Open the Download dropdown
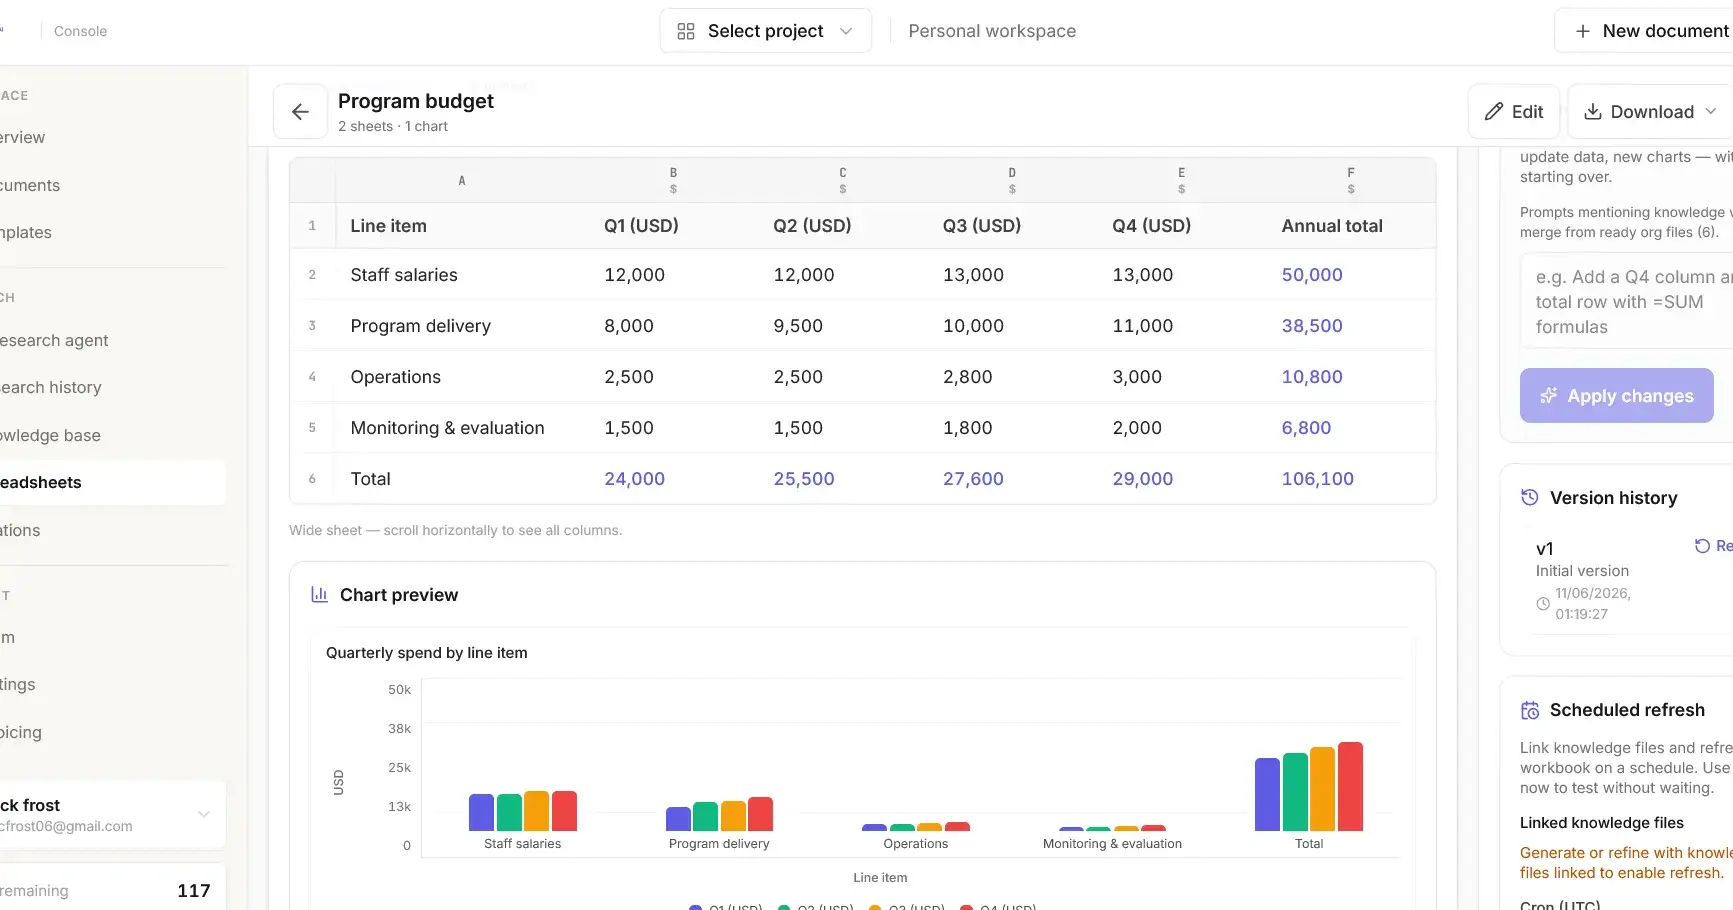 click(x=1651, y=112)
